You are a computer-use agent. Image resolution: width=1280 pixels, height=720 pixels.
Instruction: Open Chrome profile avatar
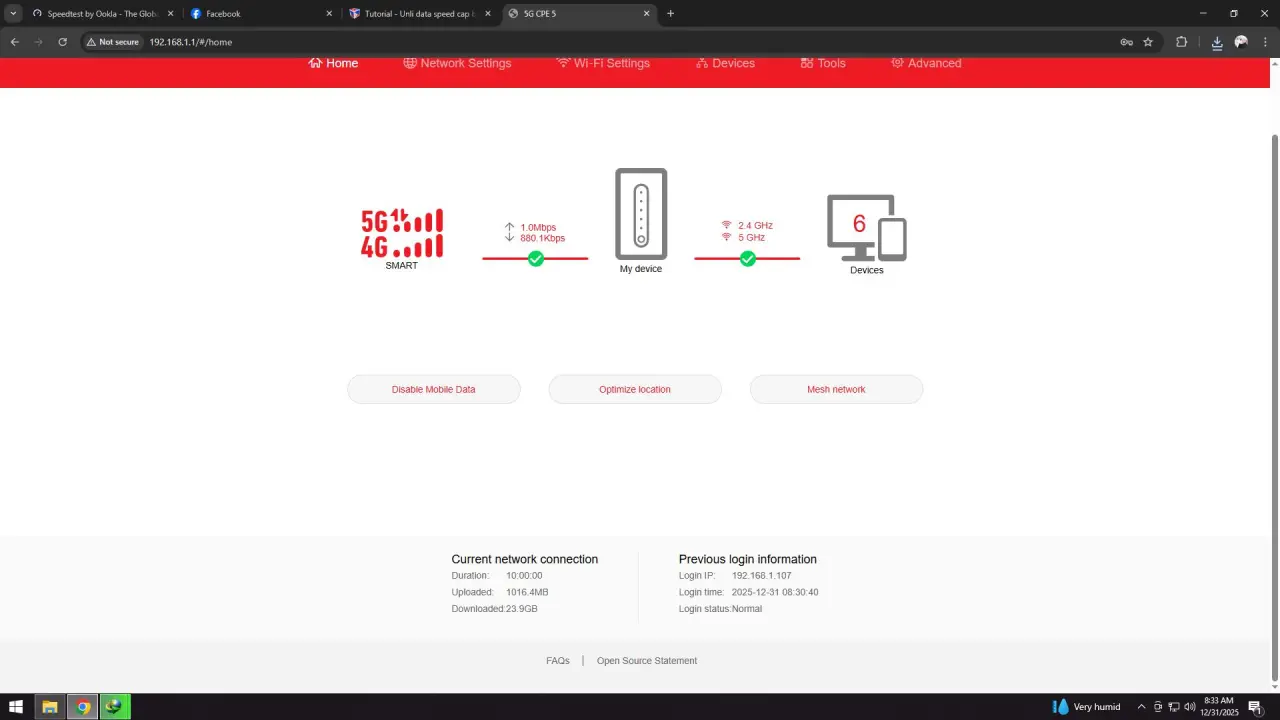[1241, 42]
